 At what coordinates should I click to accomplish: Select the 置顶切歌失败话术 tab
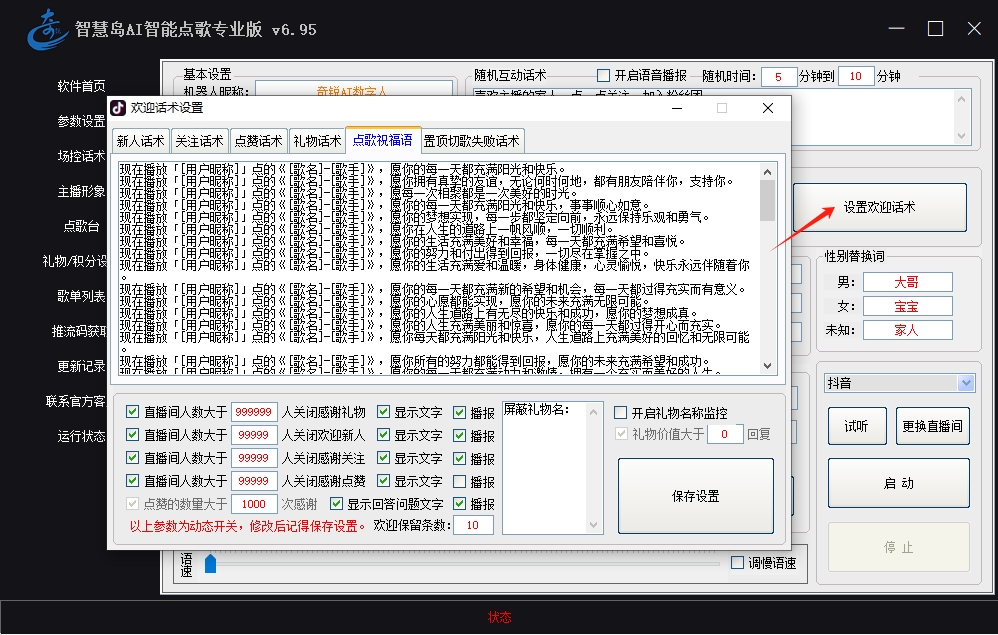click(471, 141)
